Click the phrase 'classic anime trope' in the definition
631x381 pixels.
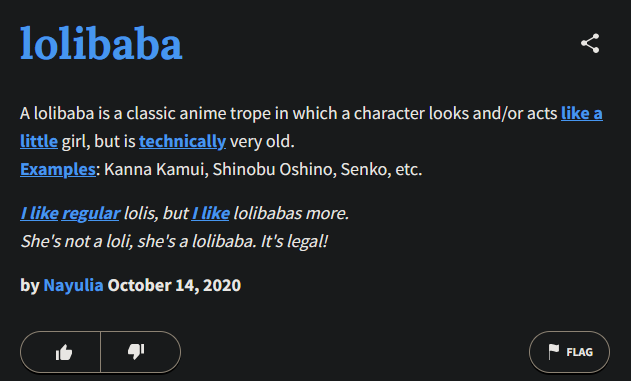[x=198, y=114]
